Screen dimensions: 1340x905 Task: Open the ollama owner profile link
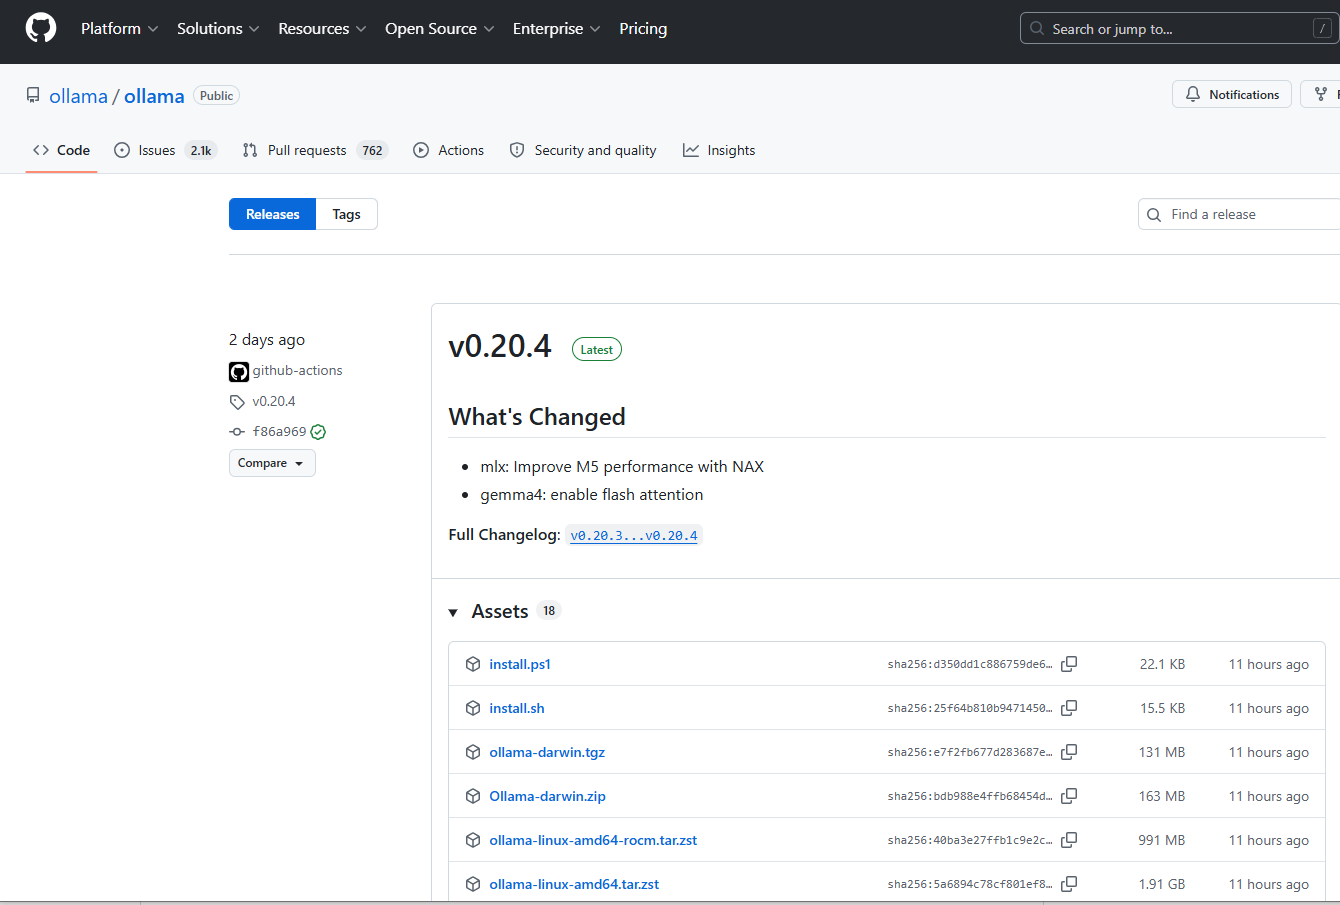tap(78, 96)
